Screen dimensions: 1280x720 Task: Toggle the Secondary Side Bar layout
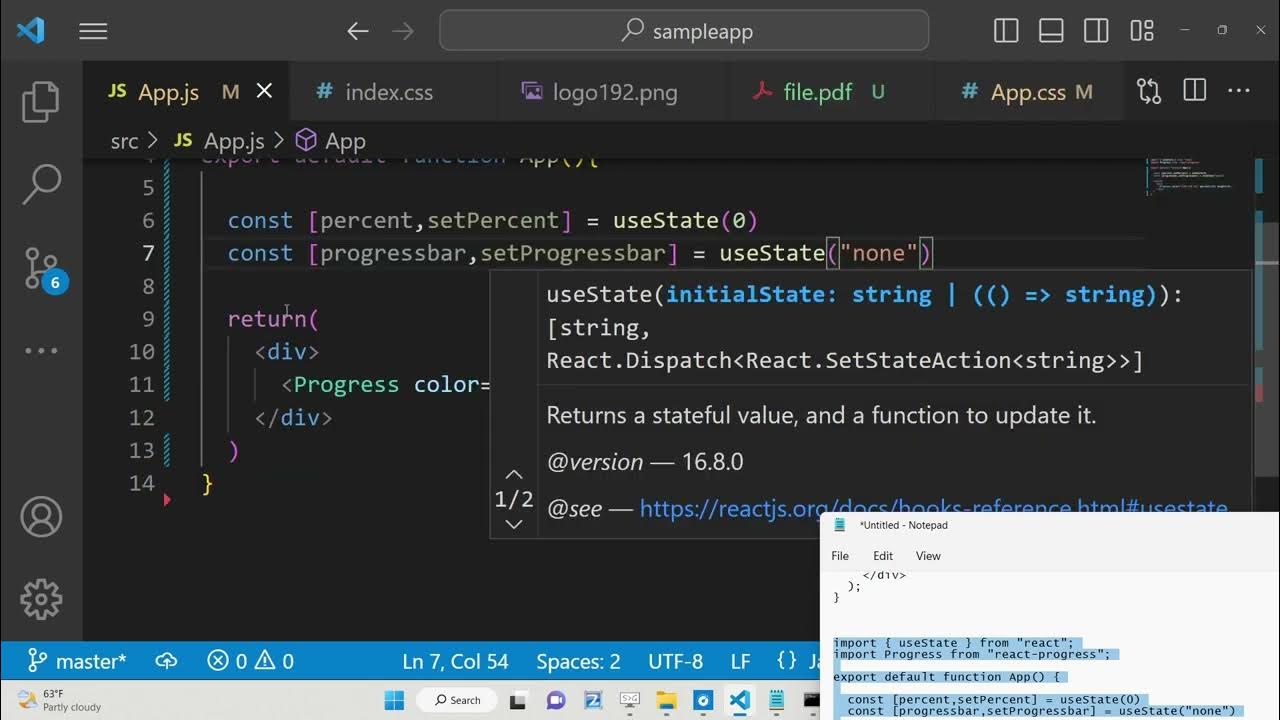click(1096, 32)
